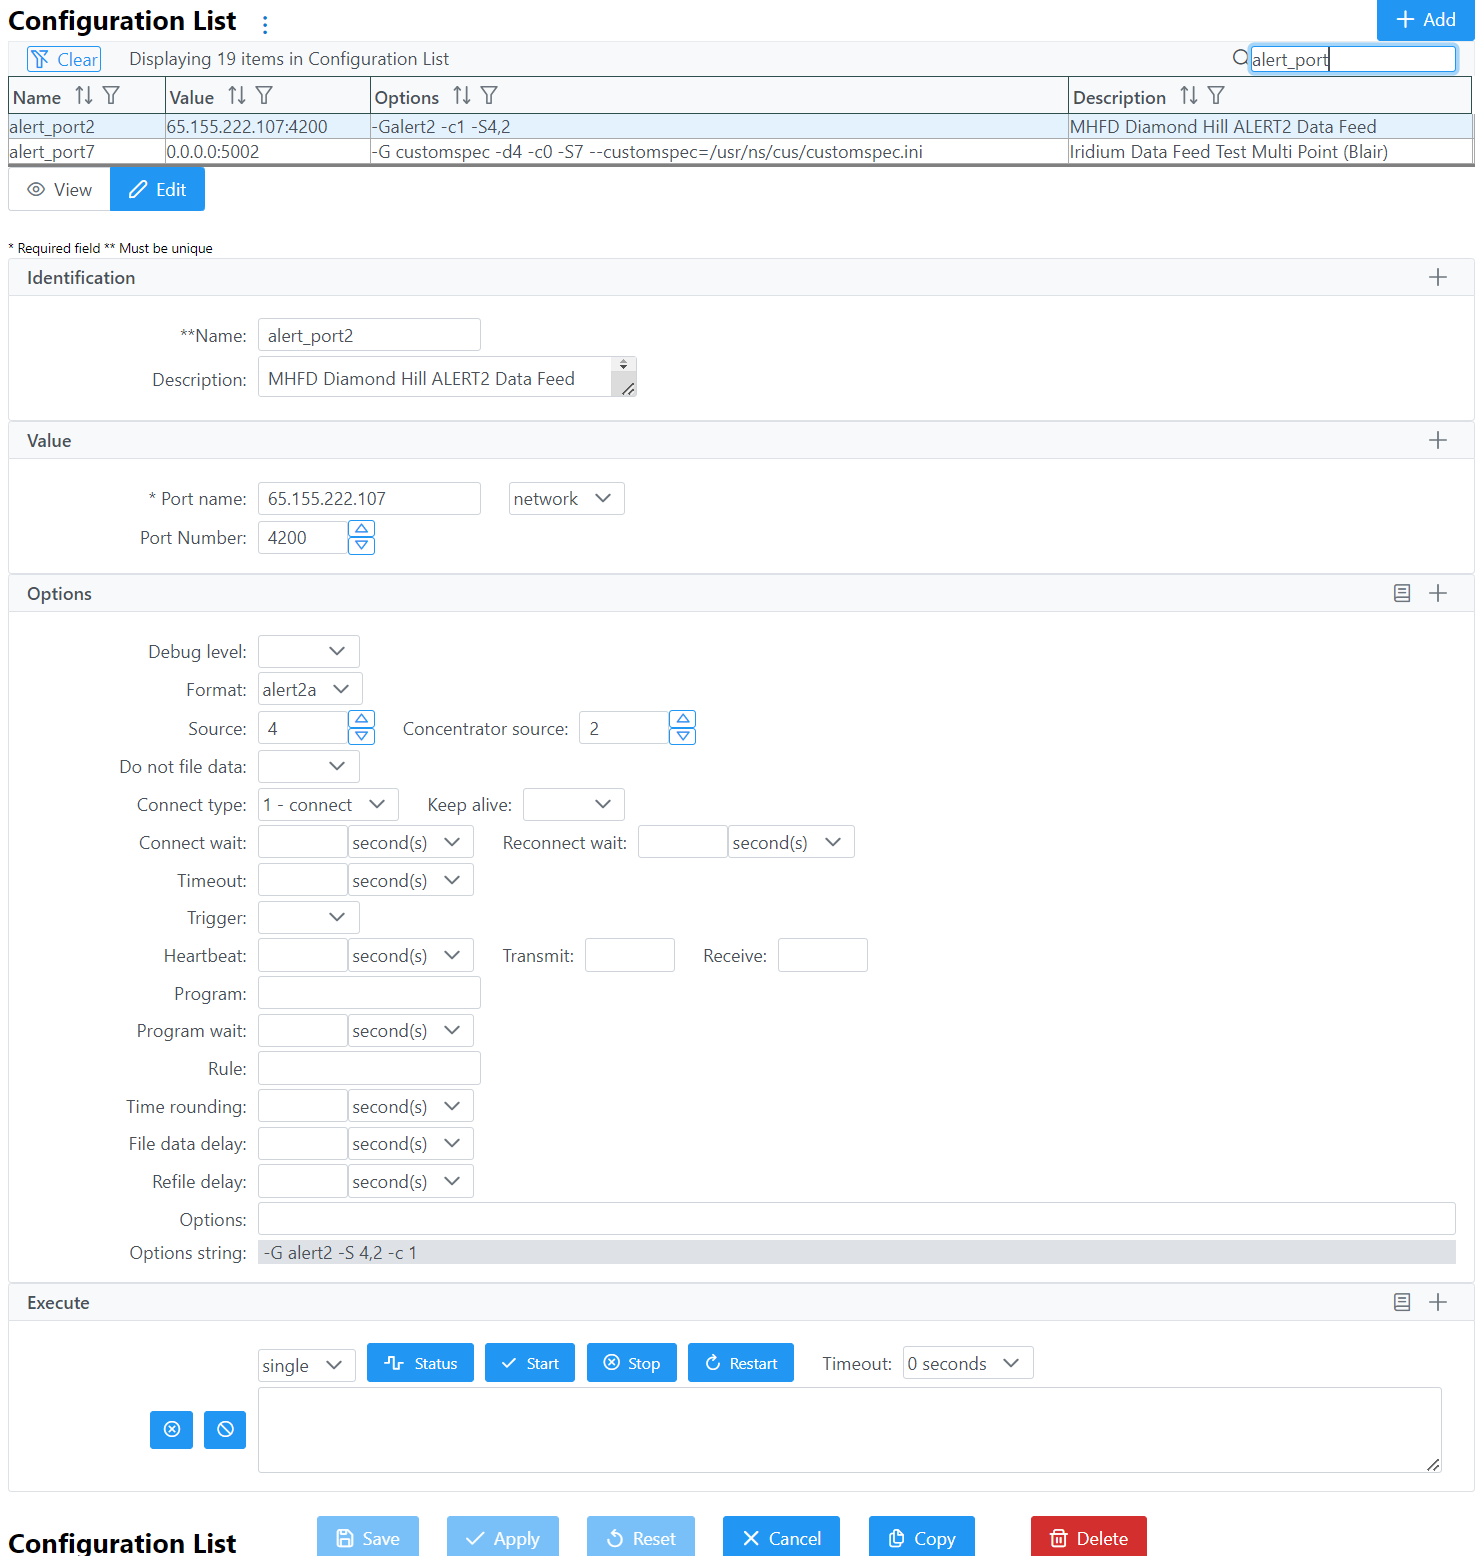Click the red Delete button
The height and width of the screenshot is (1556, 1482).
coord(1088,1538)
